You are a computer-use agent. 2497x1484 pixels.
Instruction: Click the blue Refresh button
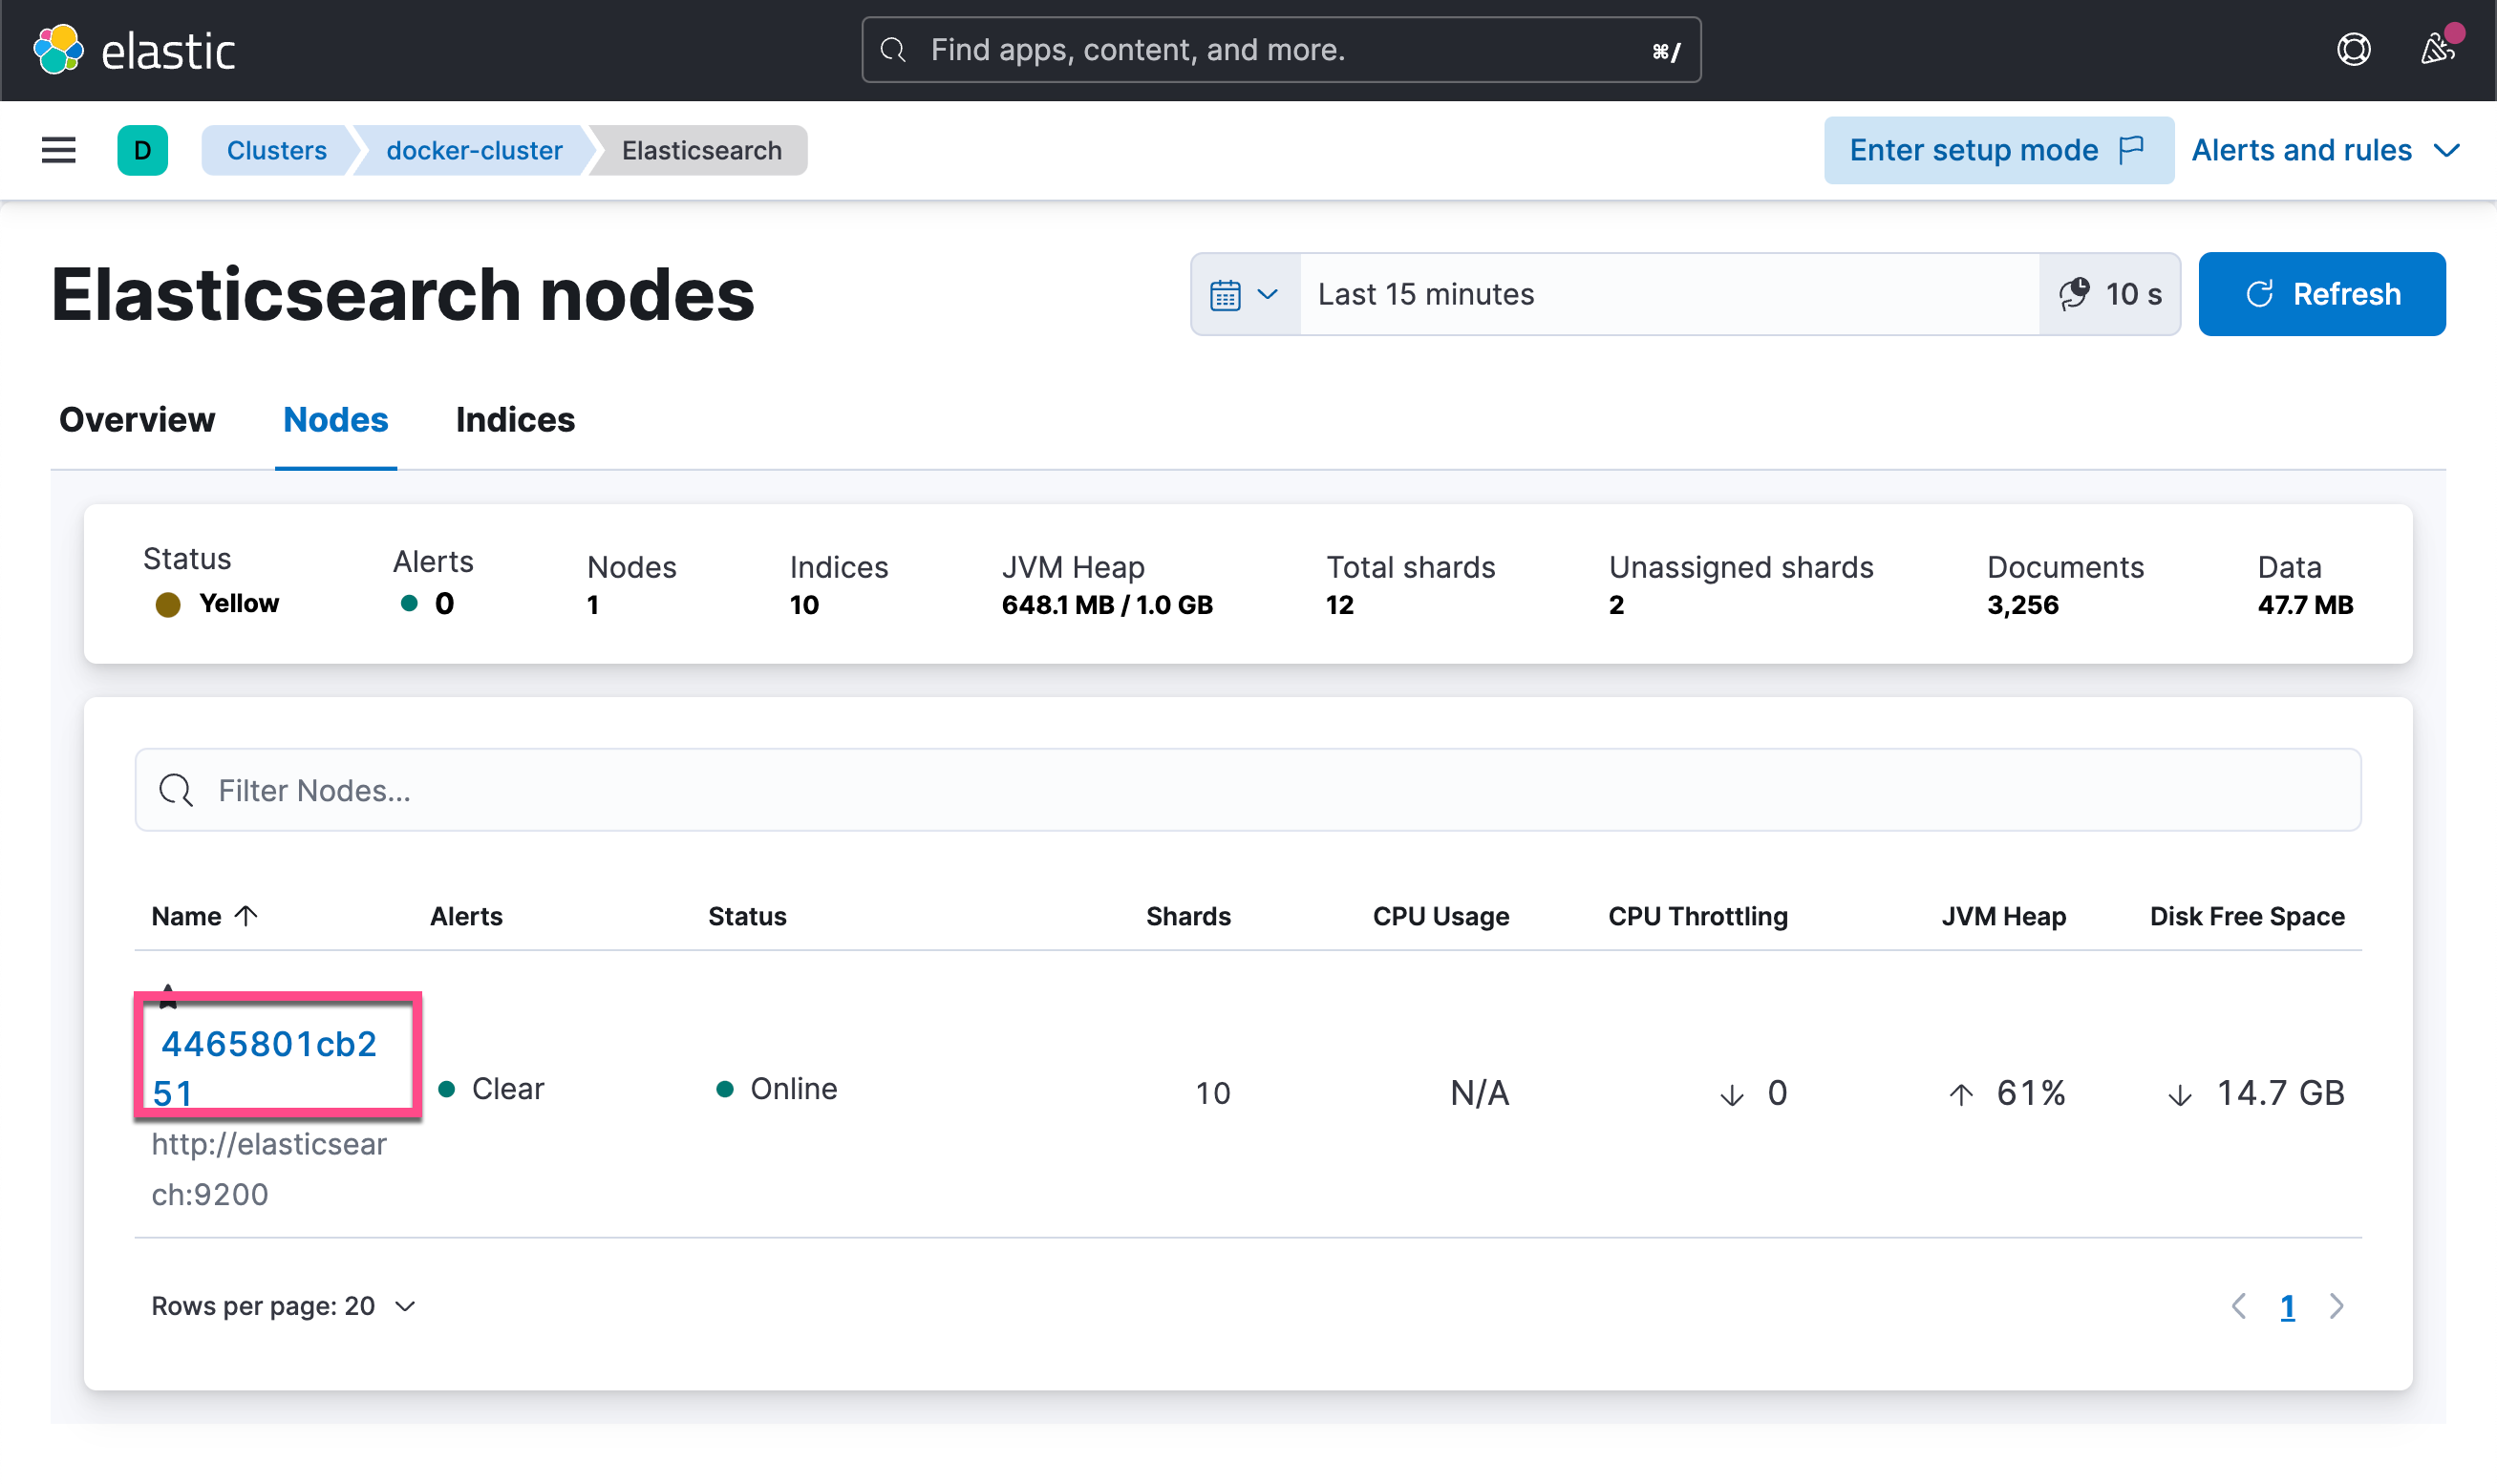pyautogui.click(x=2321, y=294)
